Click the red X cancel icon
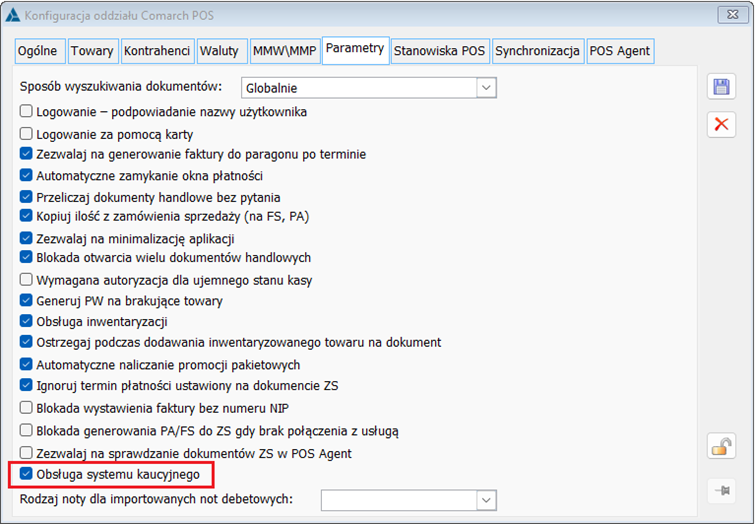The height and width of the screenshot is (524, 755). tap(721, 125)
